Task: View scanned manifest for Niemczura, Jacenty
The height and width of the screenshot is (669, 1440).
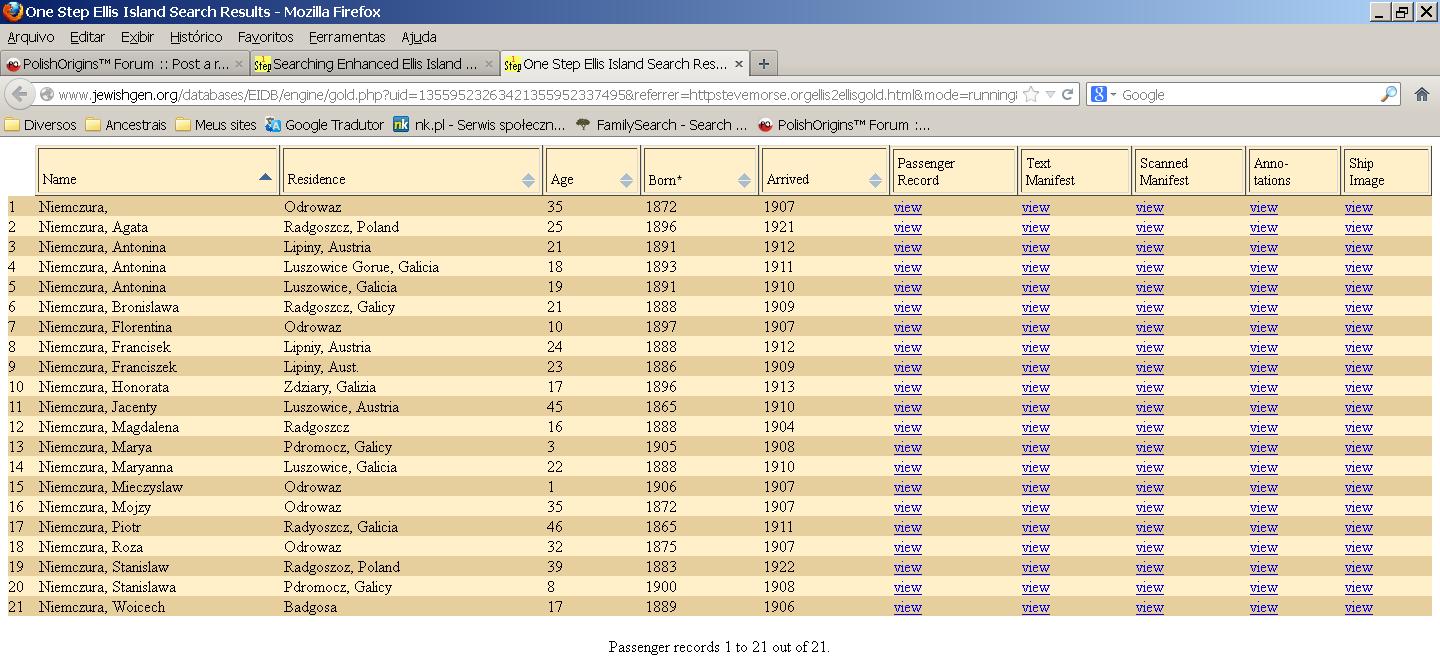Action: coord(1149,408)
